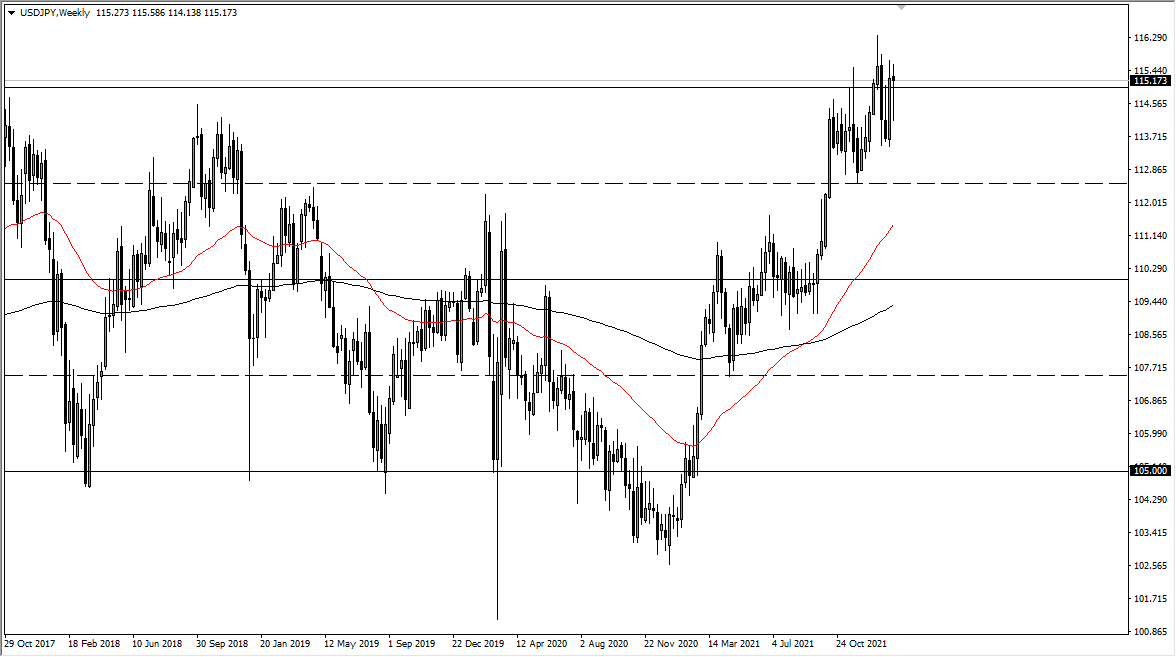The image size is (1176, 657).
Task: Click the 24 Oct 2021 date label
Action: pos(862,644)
